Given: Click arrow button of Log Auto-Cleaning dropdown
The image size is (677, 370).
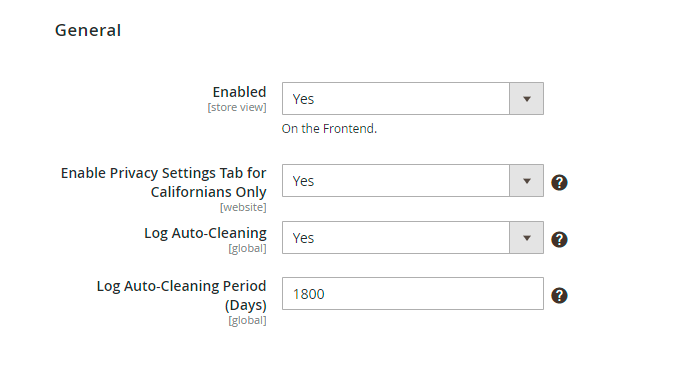Looking at the screenshot, I should [526, 238].
